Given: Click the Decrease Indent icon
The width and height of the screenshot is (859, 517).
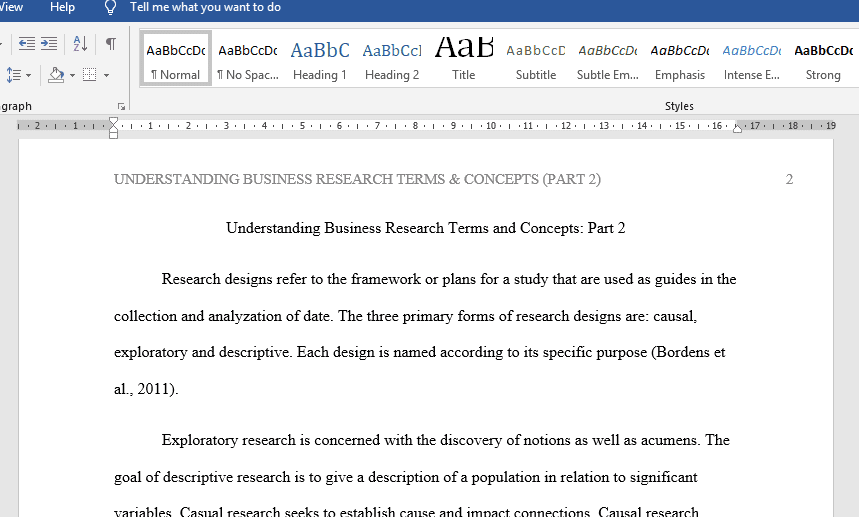Looking at the screenshot, I should pos(26,43).
